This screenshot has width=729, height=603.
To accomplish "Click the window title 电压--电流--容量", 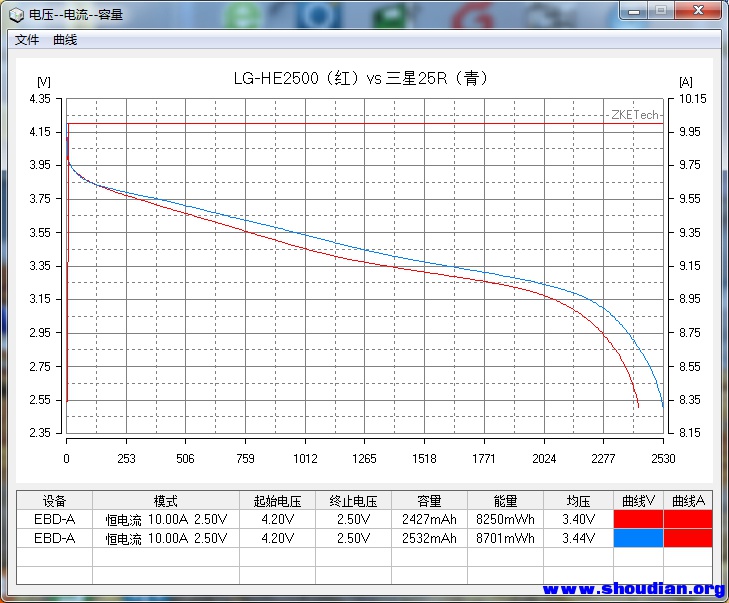I will (x=76, y=15).
